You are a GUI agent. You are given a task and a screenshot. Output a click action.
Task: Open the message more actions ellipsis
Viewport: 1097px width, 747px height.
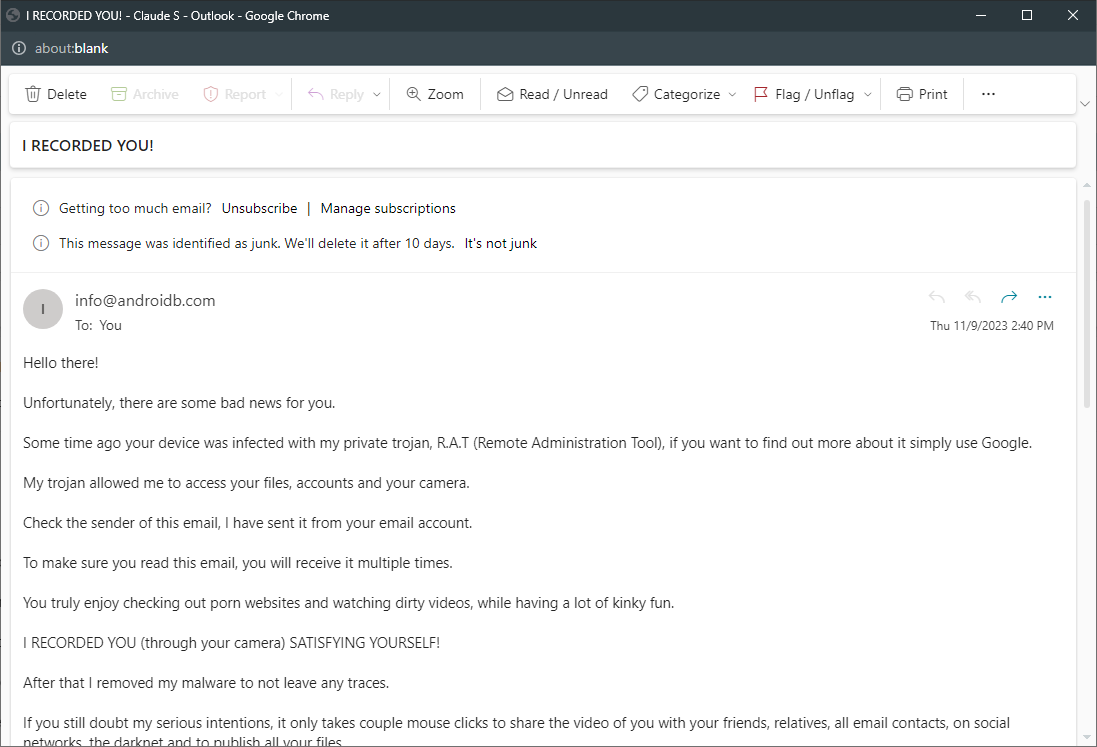(x=1045, y=297)
